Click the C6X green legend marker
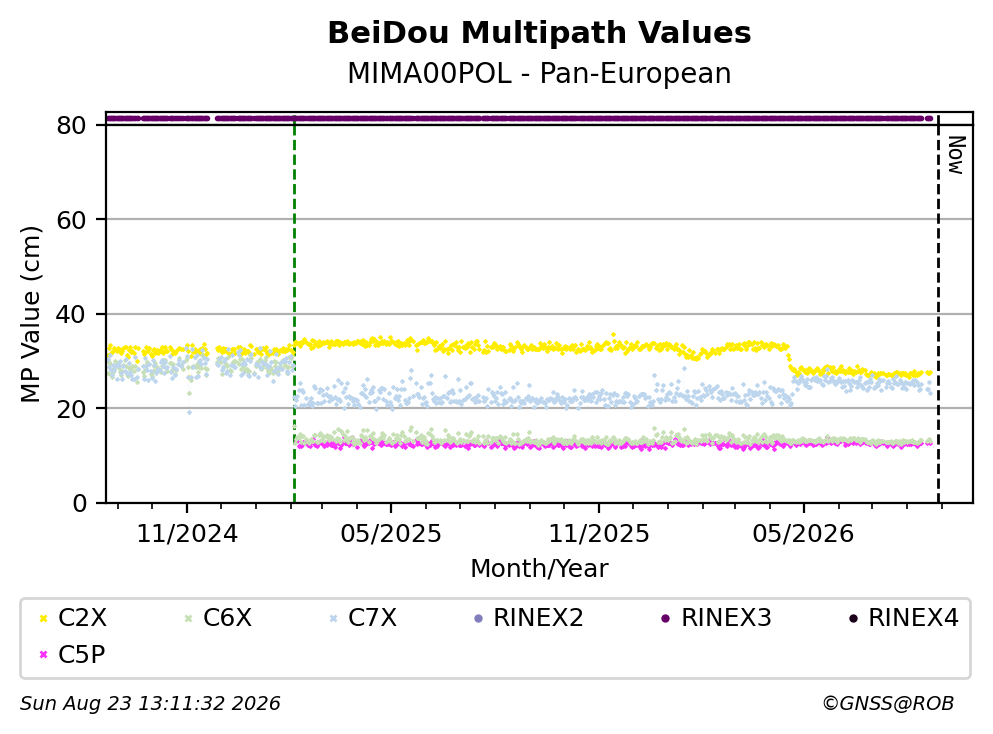Image resolution: width=993 pixels, height=734 pixels. tap(188, 619)
